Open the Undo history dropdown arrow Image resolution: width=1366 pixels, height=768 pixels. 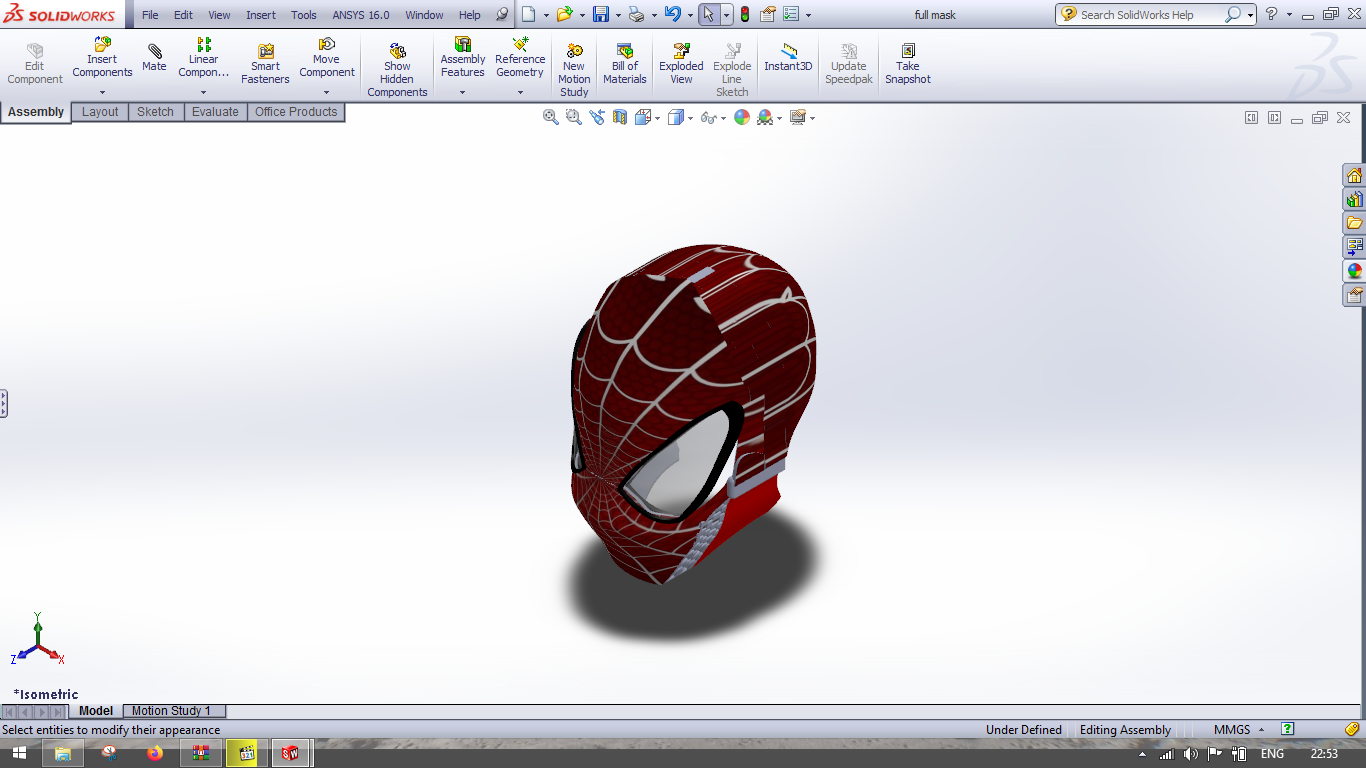tap(690, 15)
